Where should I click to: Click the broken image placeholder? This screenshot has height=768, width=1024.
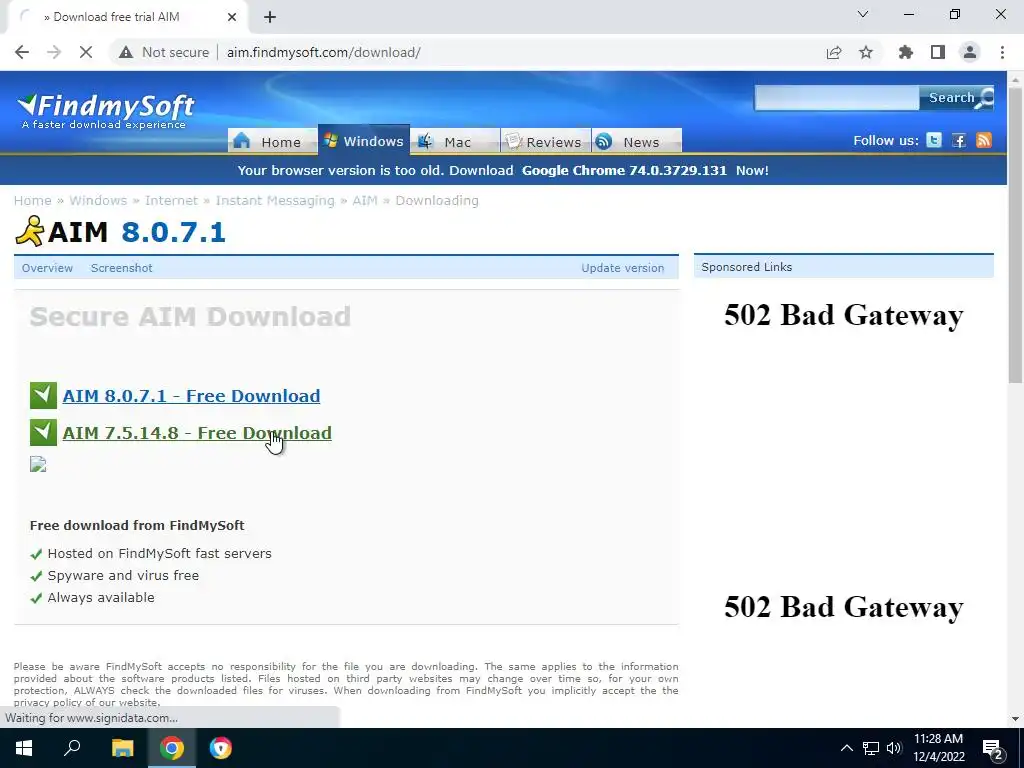38,464
